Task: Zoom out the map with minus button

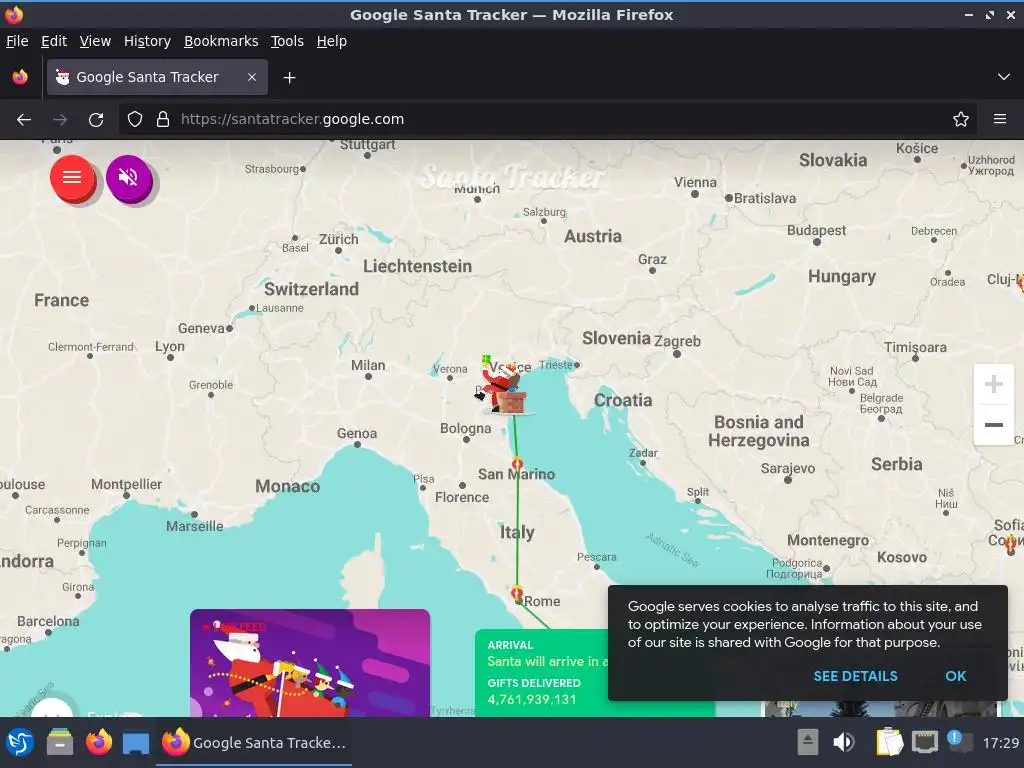Action: [993, 425]
